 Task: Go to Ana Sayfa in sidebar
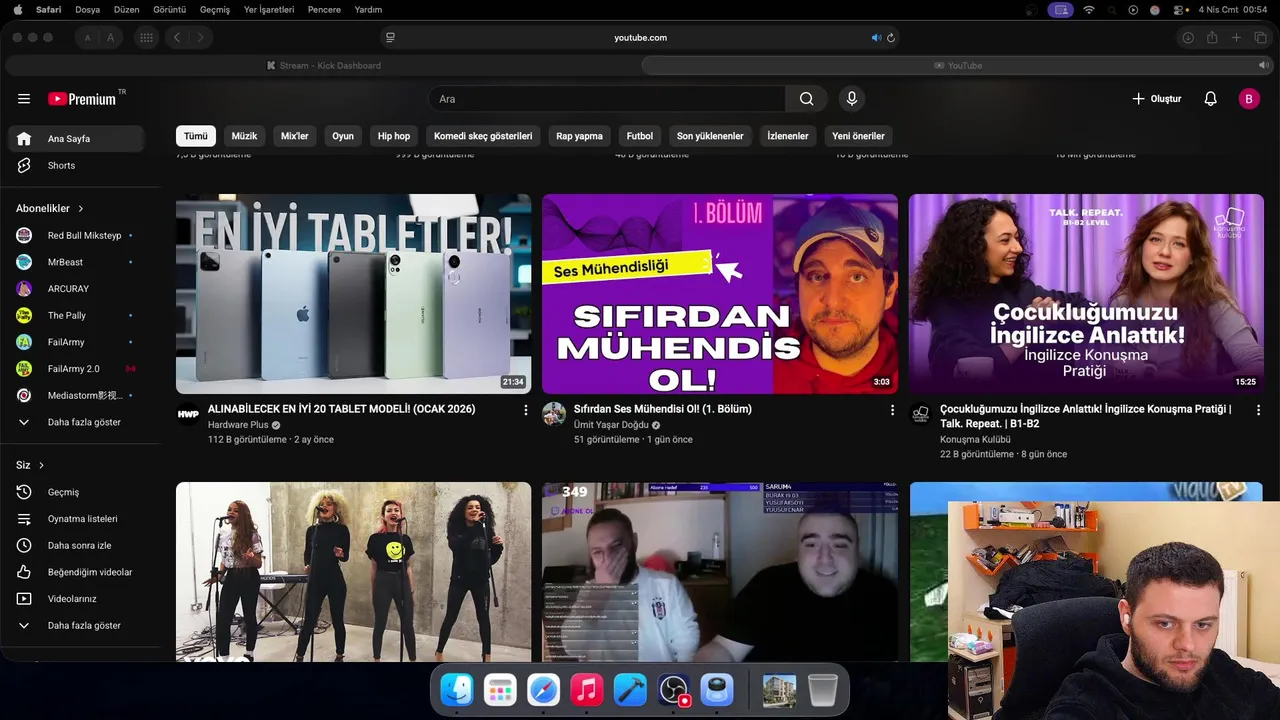(x=76, y=139)
